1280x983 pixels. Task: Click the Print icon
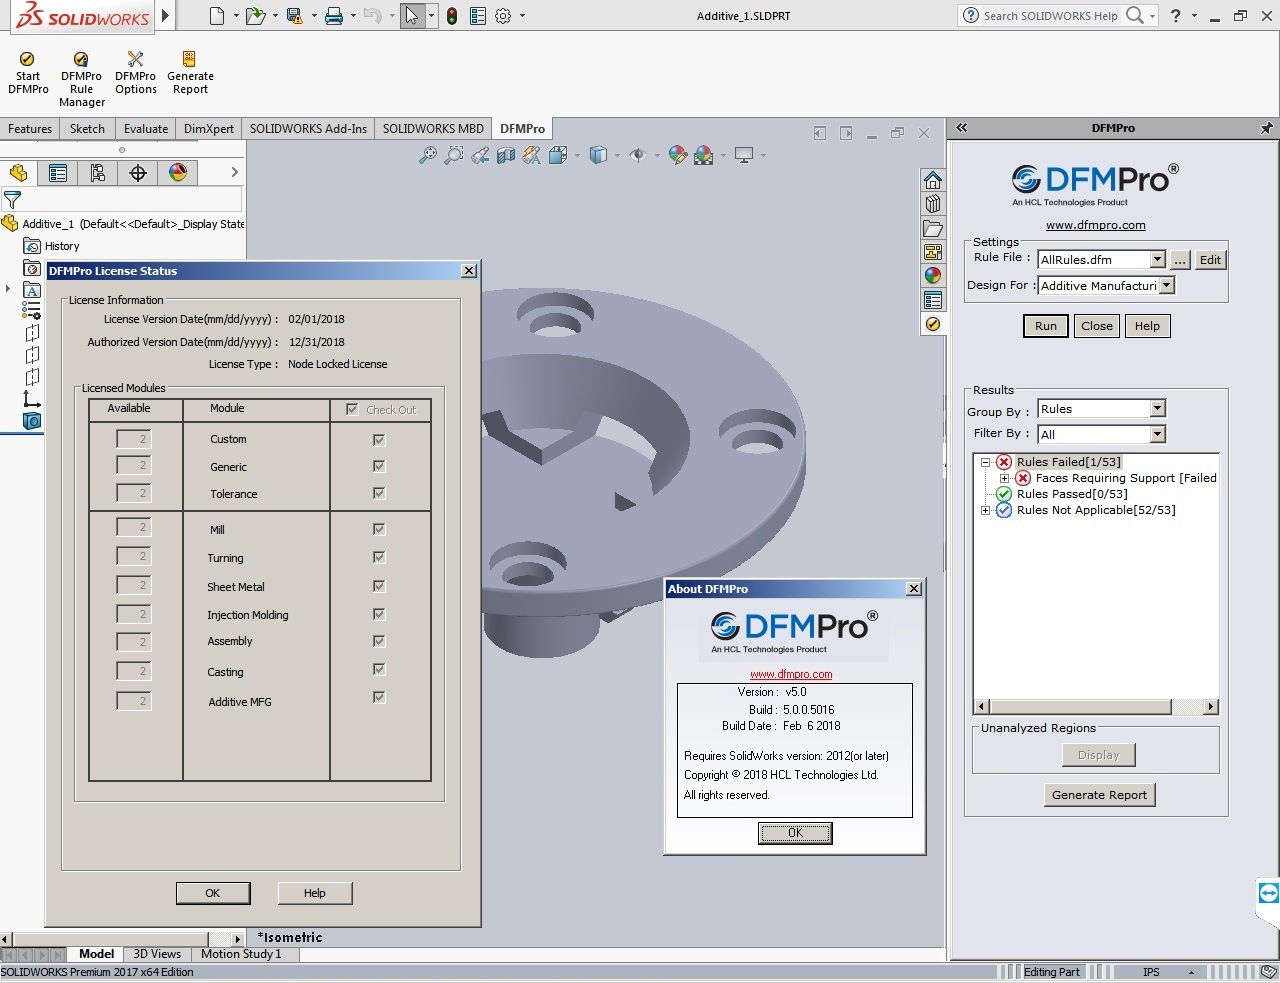point(334,15)
